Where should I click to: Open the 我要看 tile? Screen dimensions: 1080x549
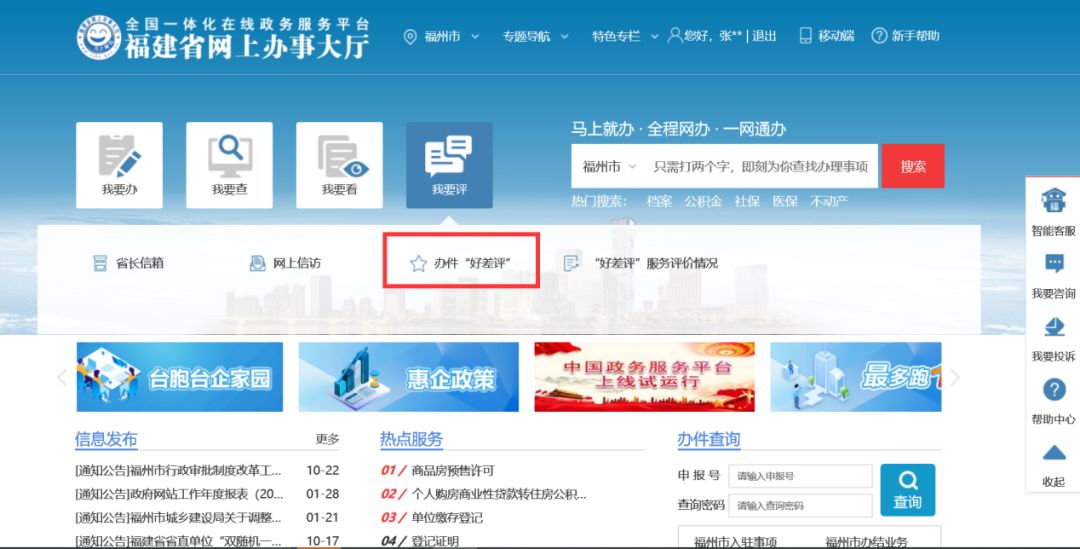point(340,165)
